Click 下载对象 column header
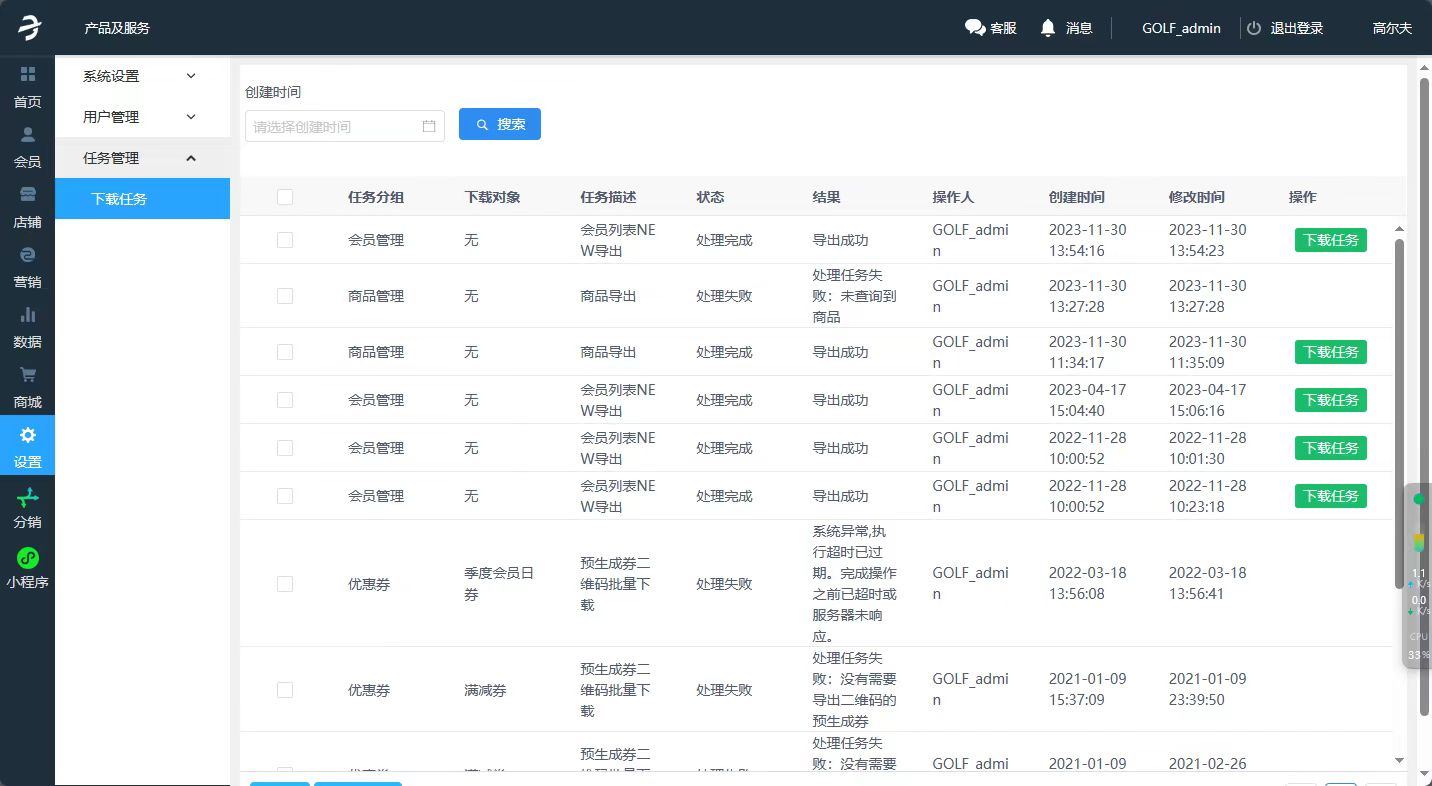This screenshot has height=786, width=1432. pyautogui.click(x=492, y=197)
